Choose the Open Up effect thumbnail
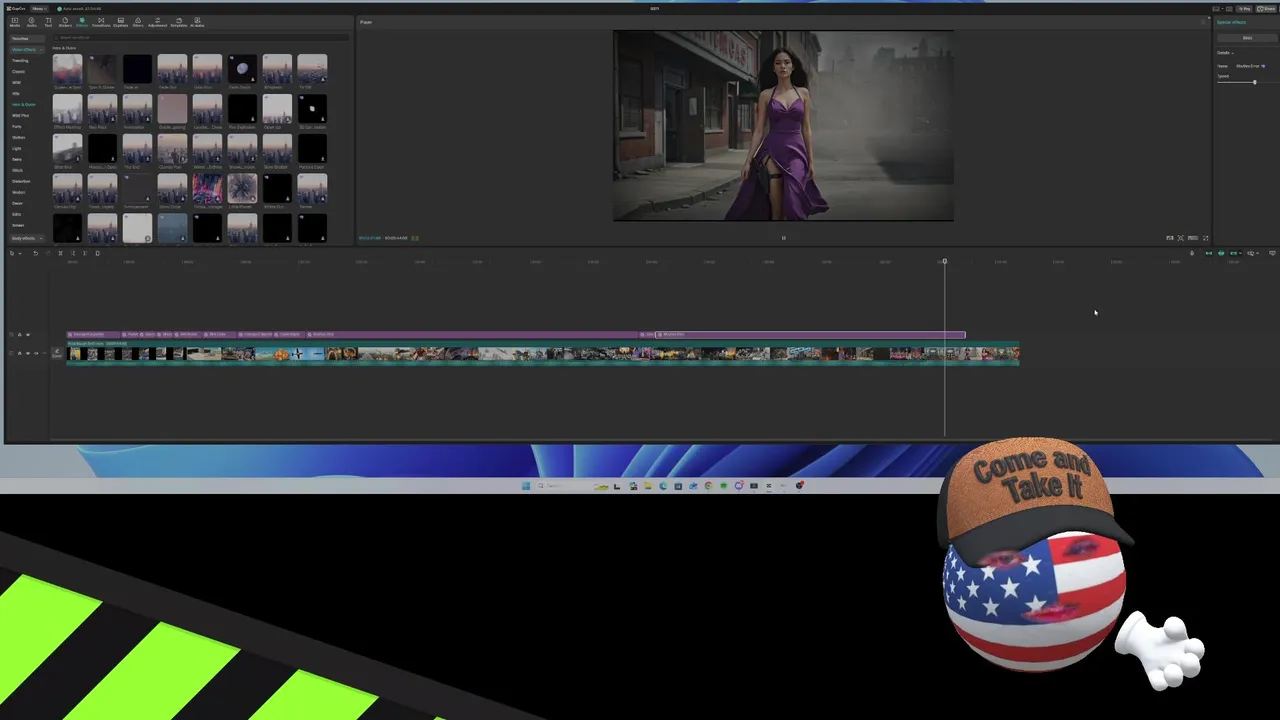Image resolution: width=1280 pixels, height=720 pixels. pyautogui.click(x=277, y=109)
